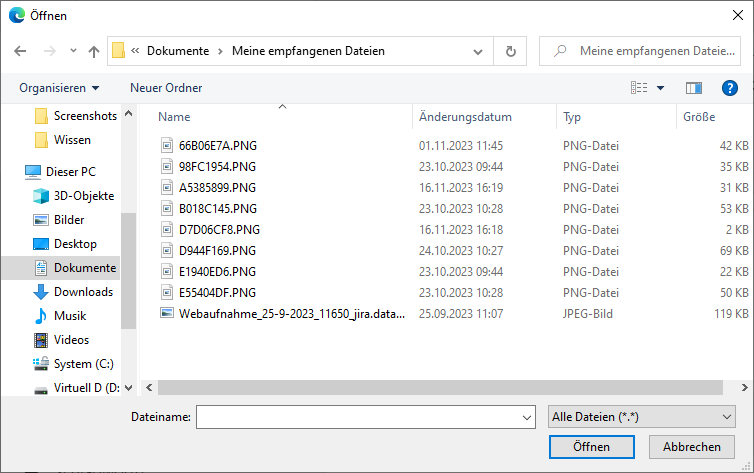Click the file icon of 66B06E7A.PNG
The image size is (754, 473).
click(167, 145)
